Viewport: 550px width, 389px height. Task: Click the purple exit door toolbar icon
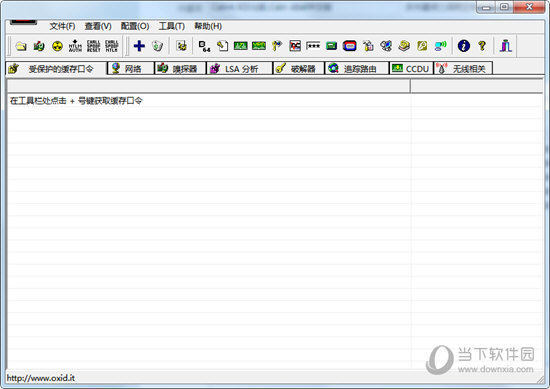tap(505, 46)
